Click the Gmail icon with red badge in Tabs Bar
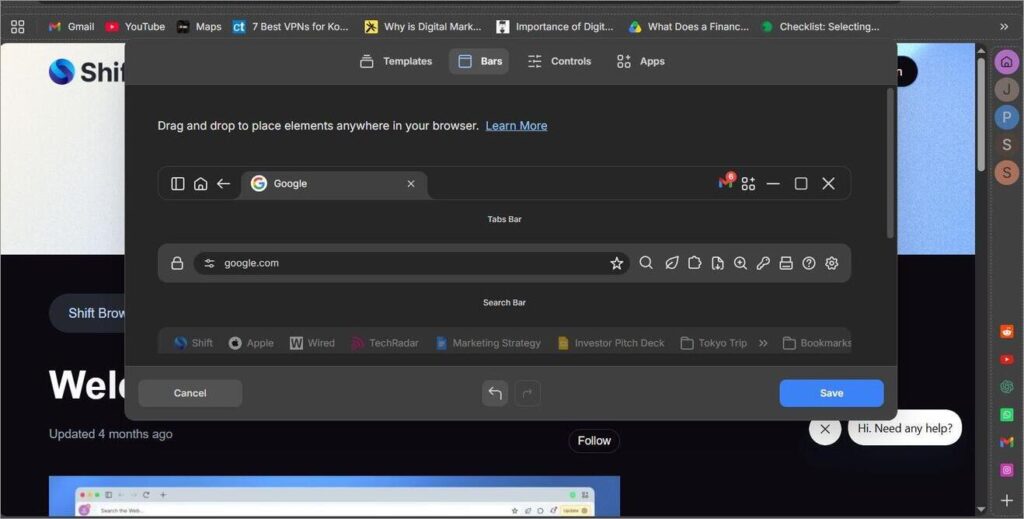Image resolution: width=1024 pixels, height=519 pixels. (726, 181)
